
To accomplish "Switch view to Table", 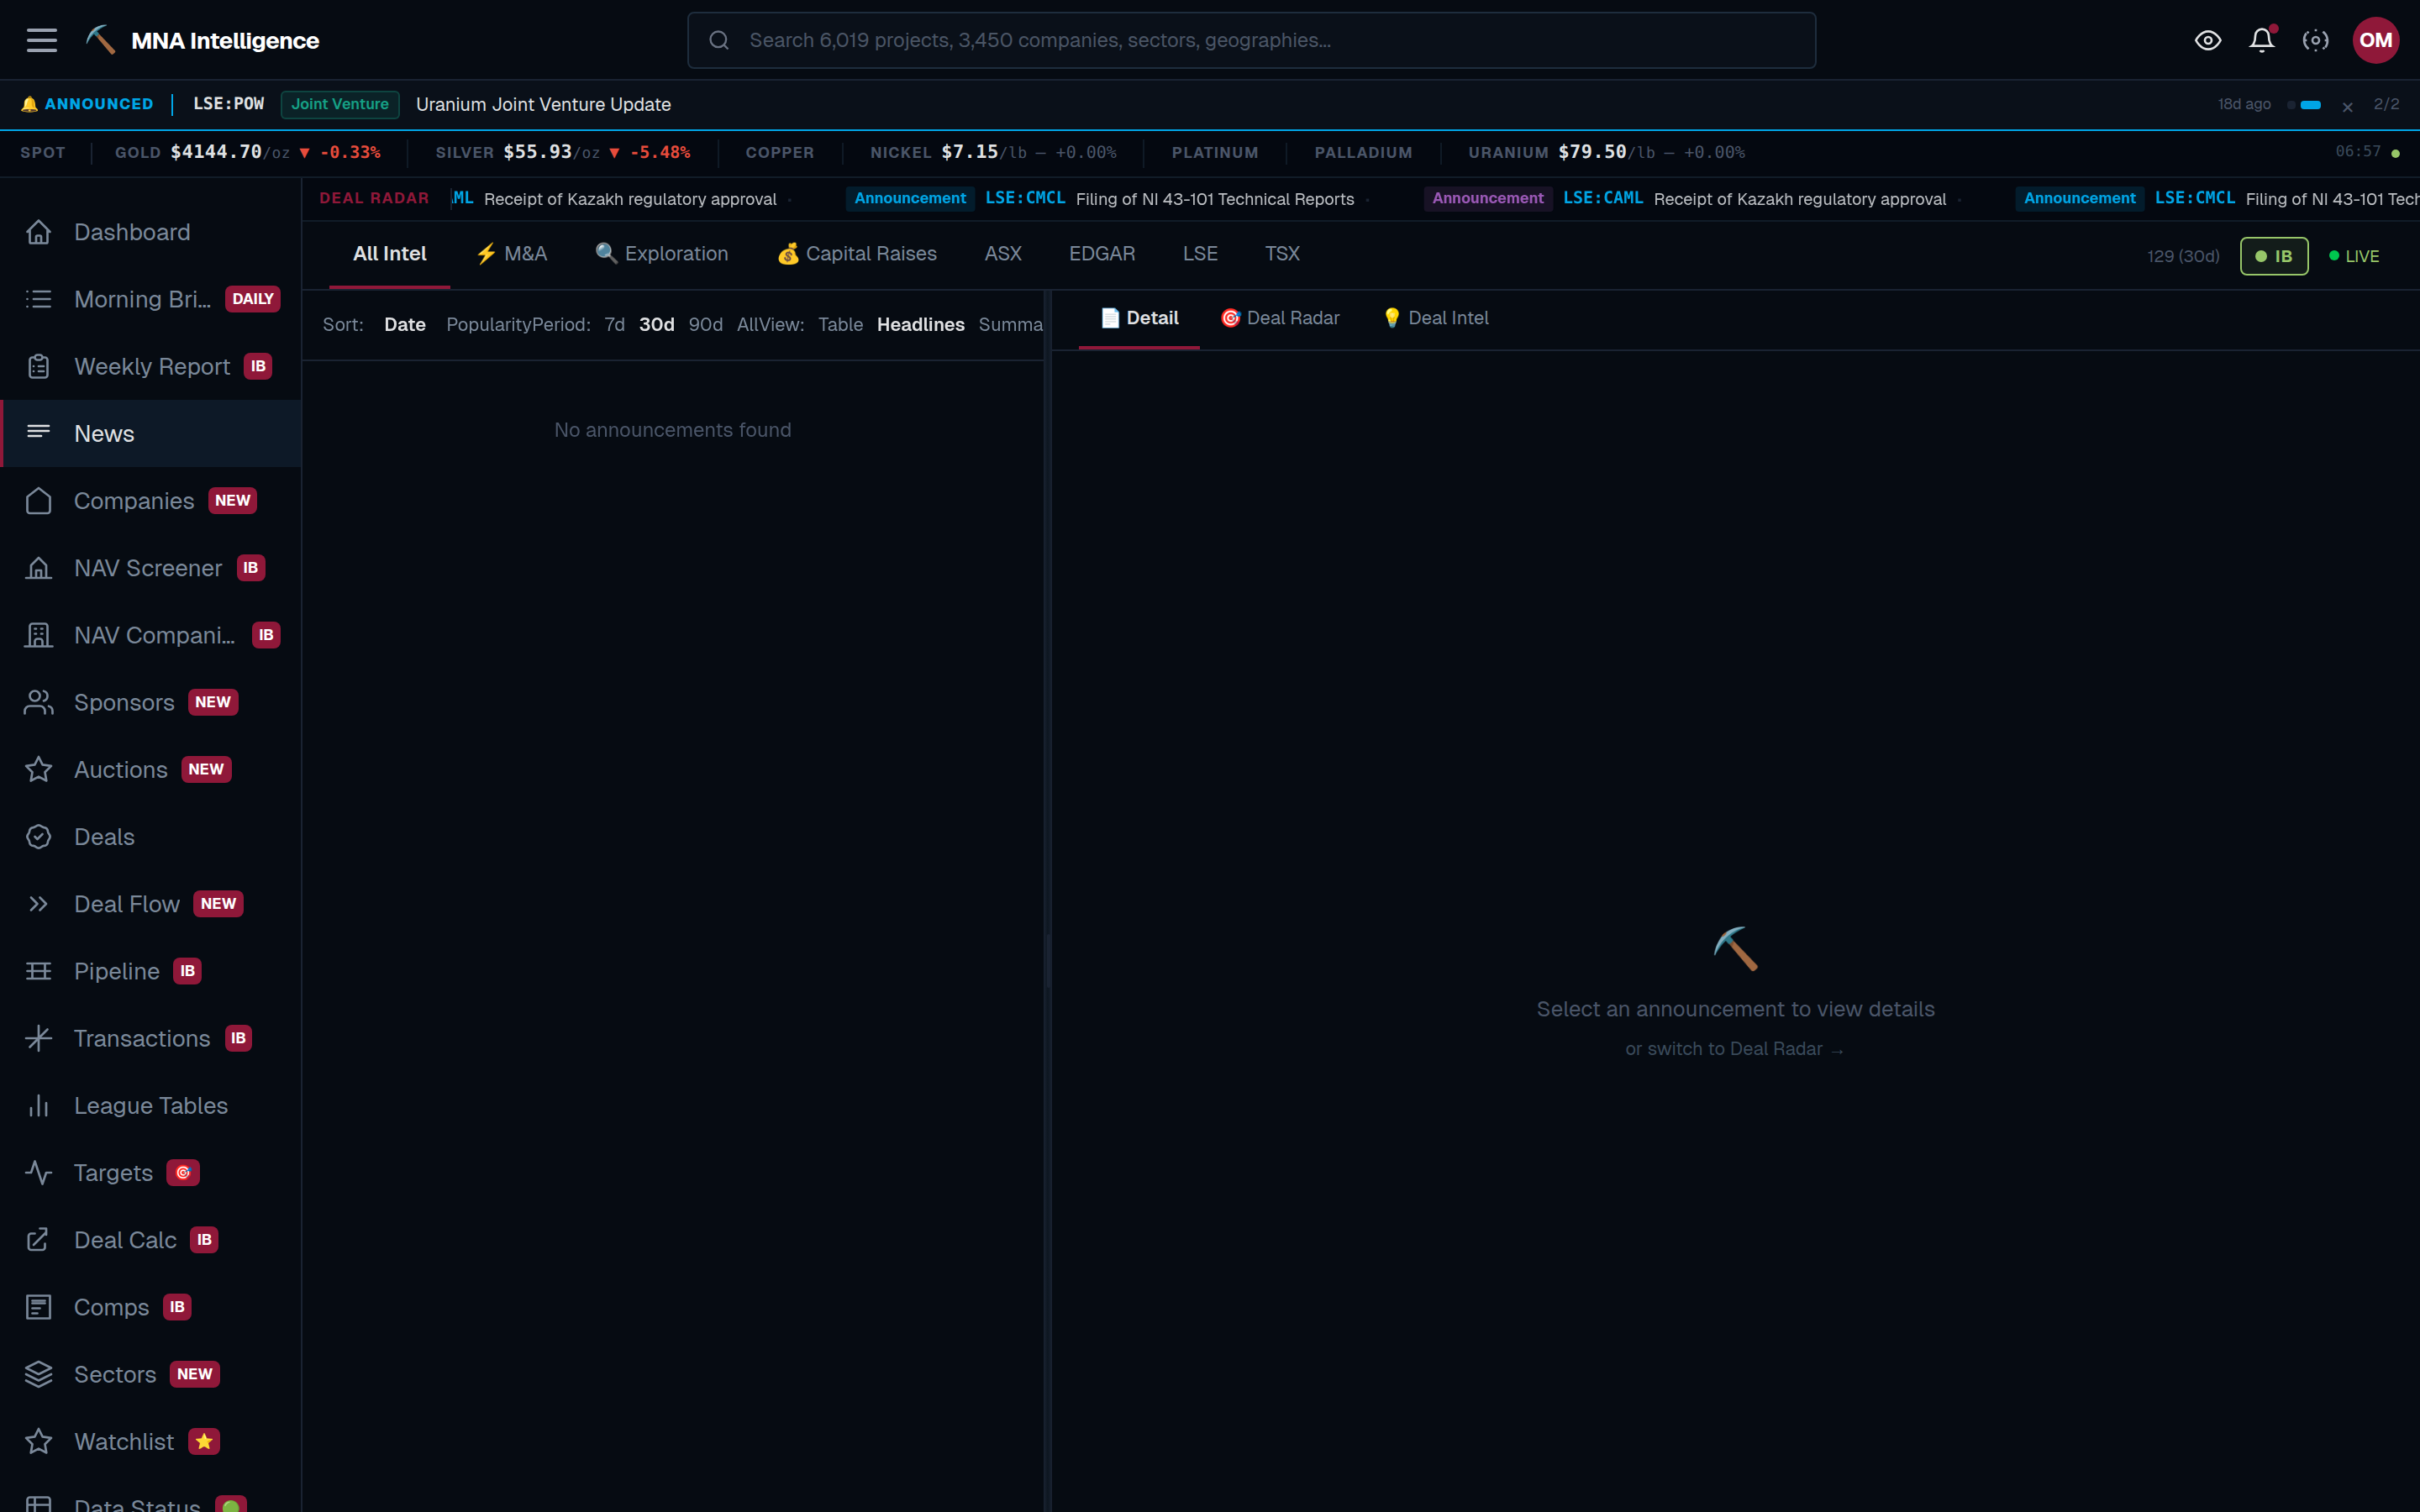I will pos(840,324).
